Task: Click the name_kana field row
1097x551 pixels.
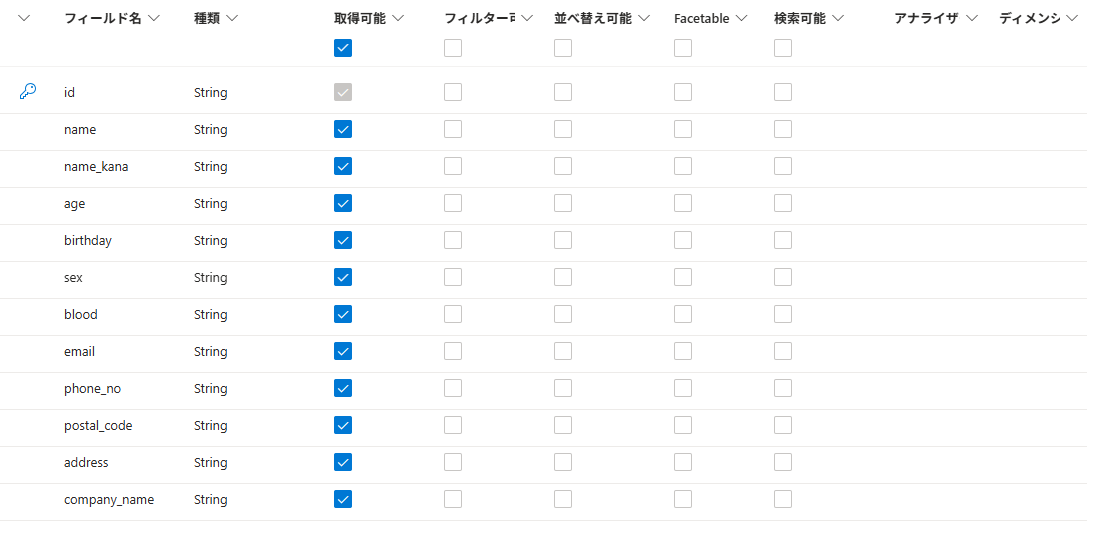Action: (x=96, y=166)
